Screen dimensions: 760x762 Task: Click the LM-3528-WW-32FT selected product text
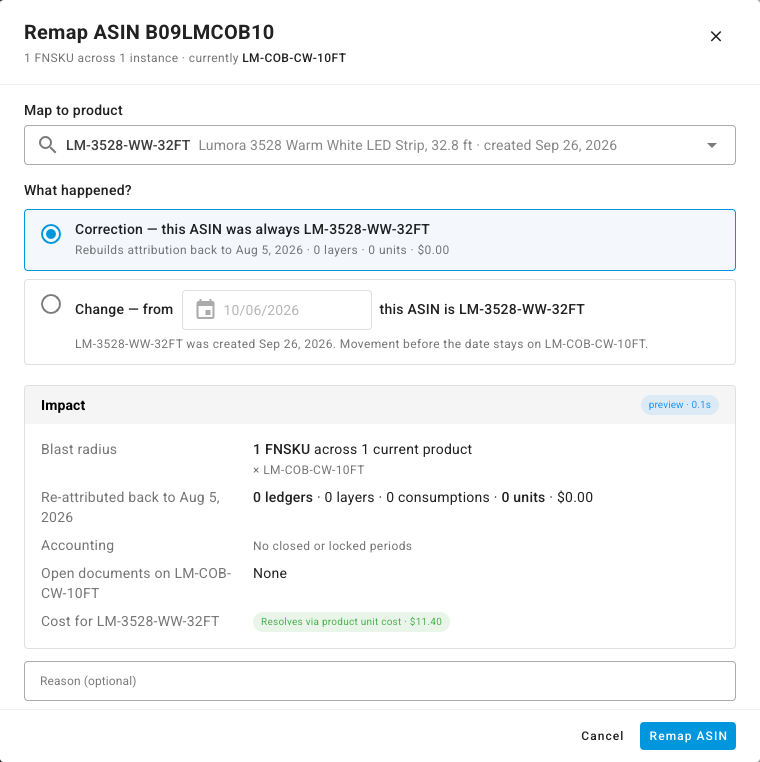click(128, 145)
